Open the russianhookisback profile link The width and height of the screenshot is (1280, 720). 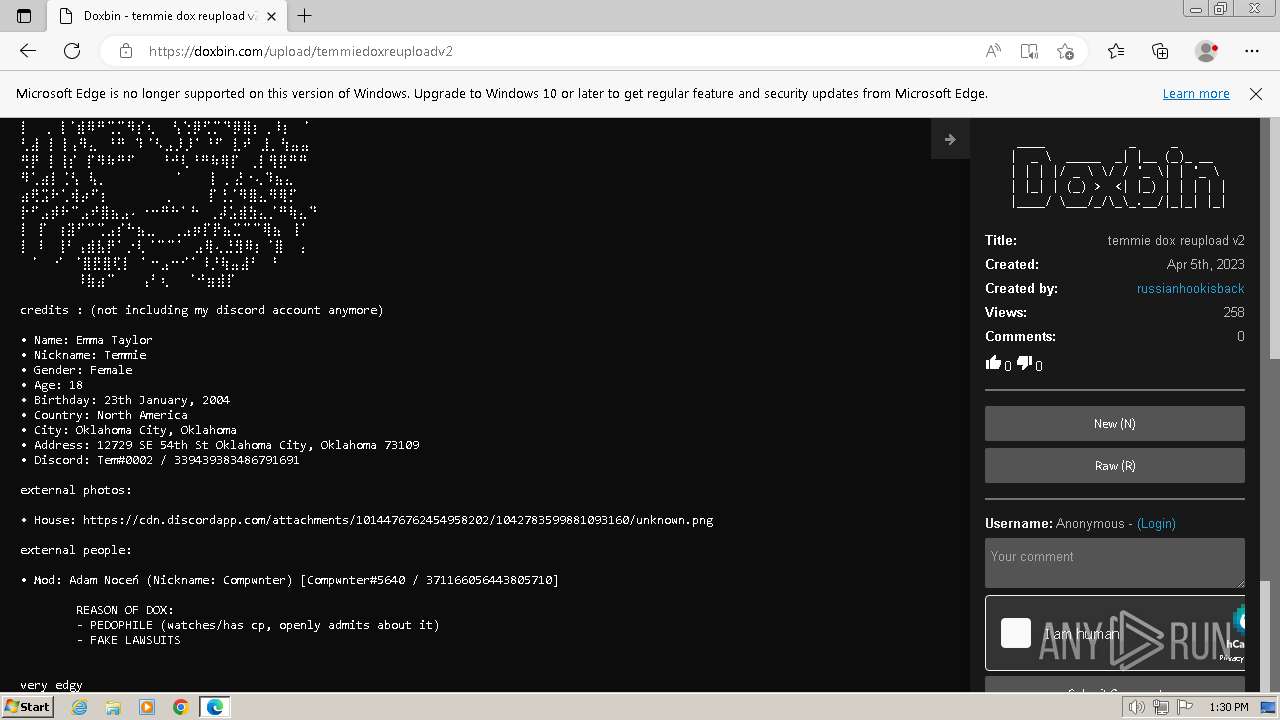tap(1190, 288)
